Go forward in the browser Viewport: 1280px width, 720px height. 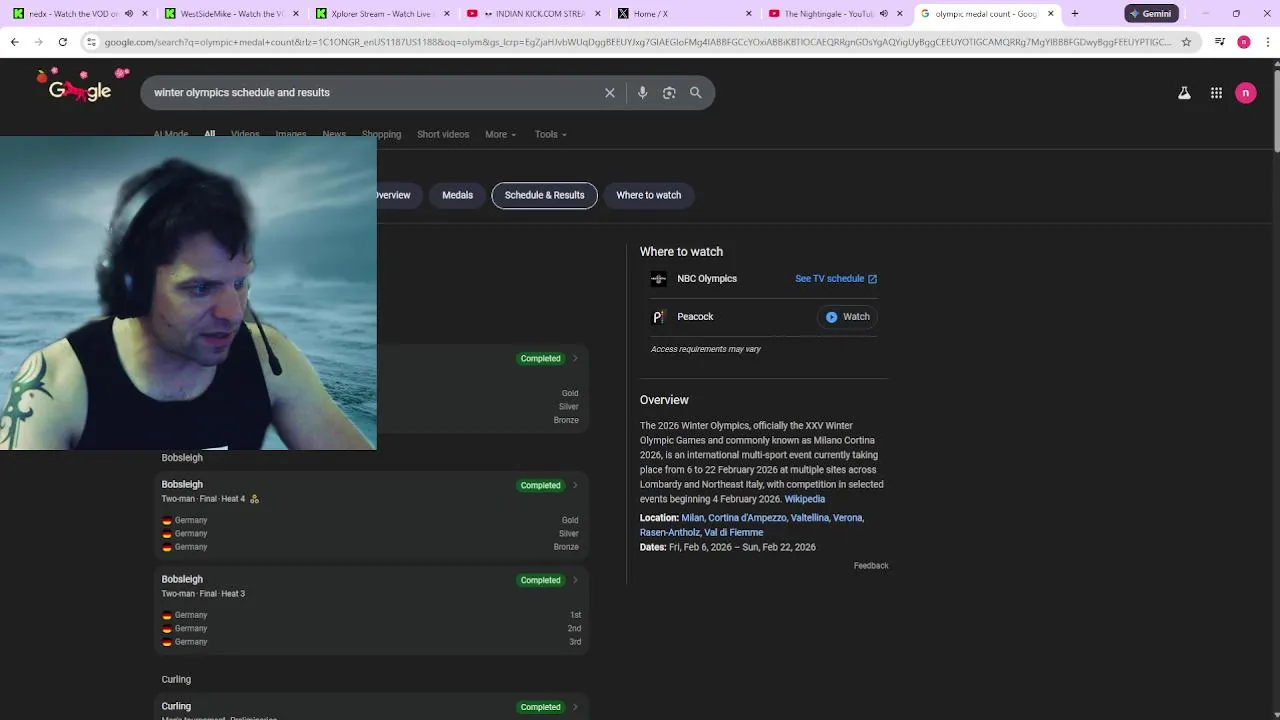(x=38, y=42)
